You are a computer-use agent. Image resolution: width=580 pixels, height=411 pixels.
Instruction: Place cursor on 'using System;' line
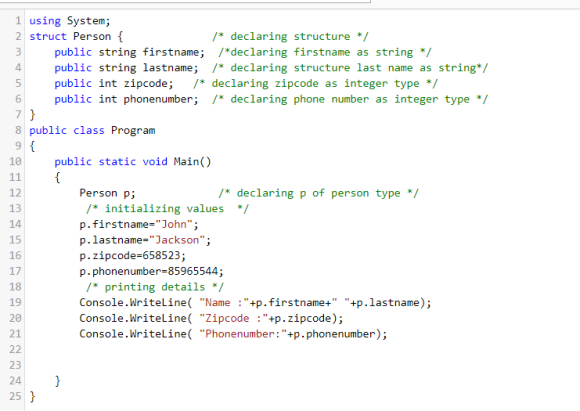[70, 21]
